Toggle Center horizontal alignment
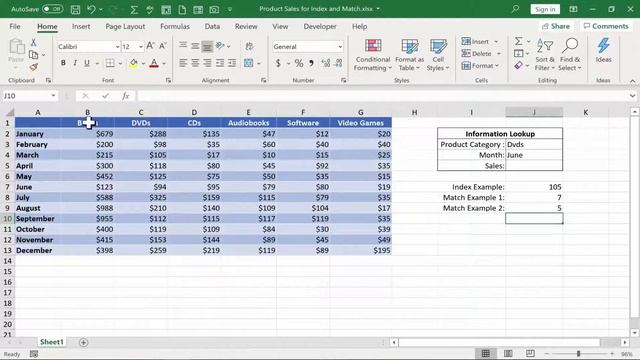640x360 pixels. tap(195, 63)
